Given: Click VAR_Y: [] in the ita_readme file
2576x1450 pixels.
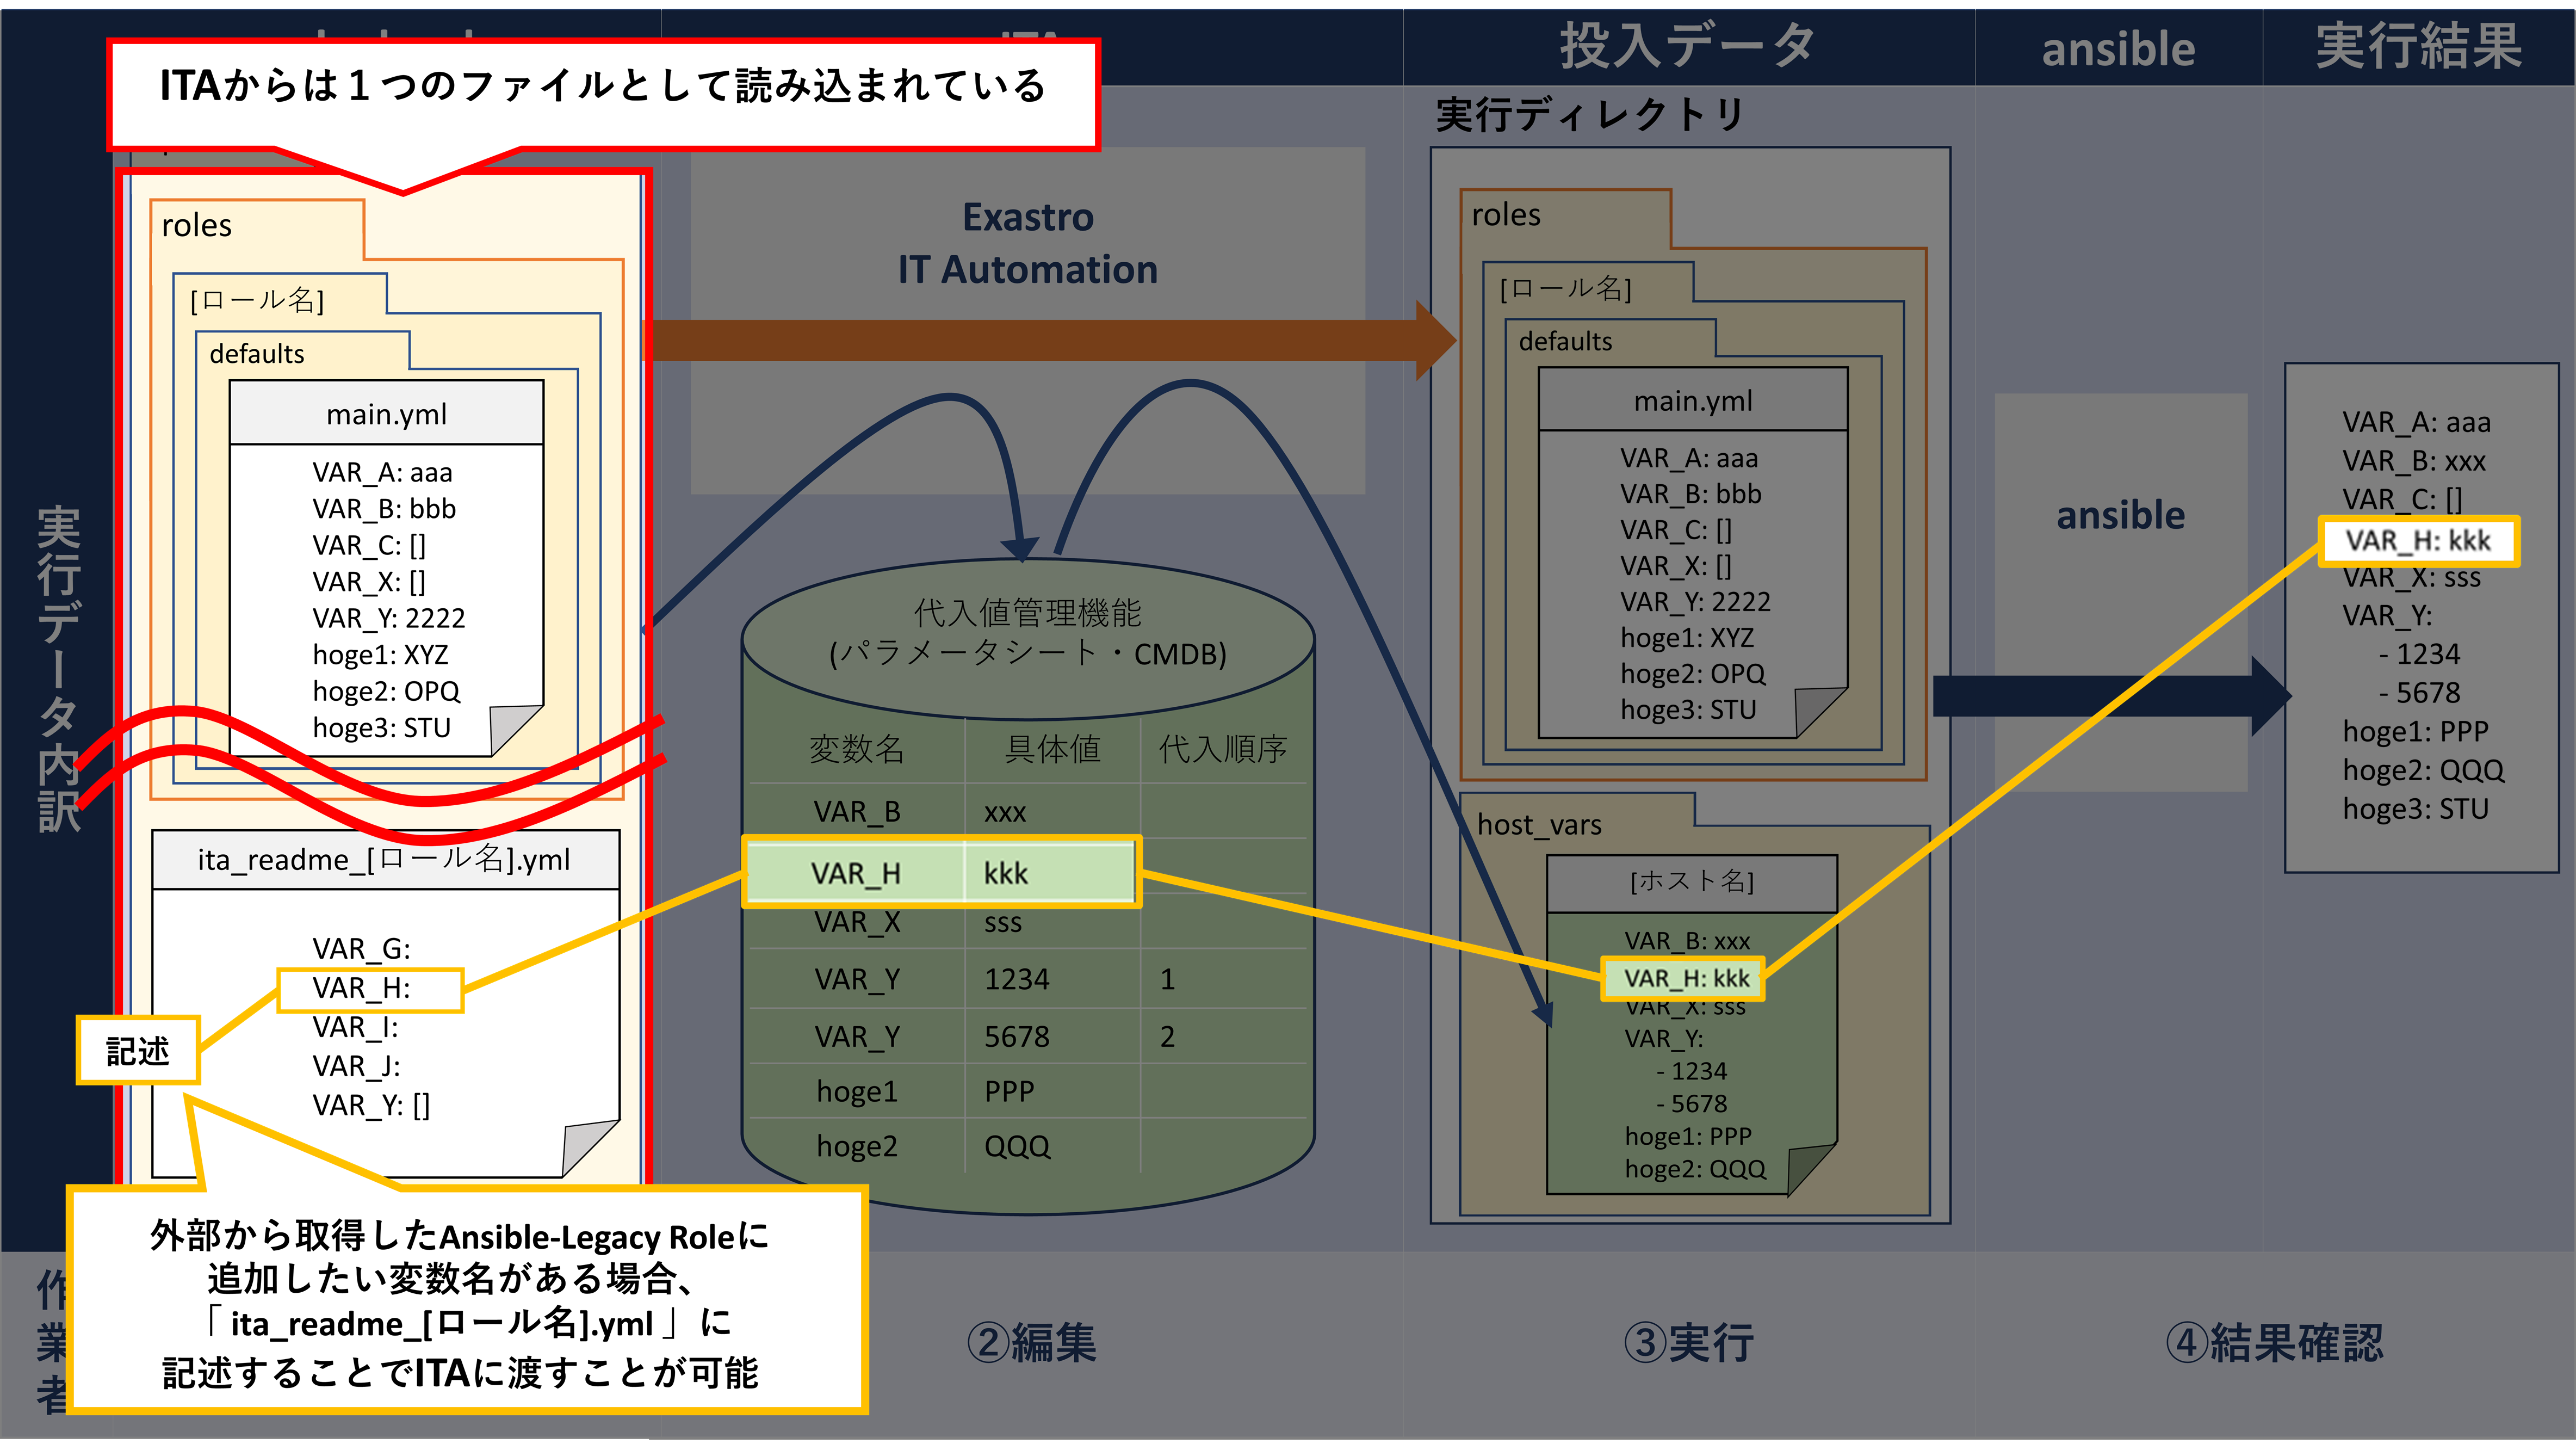Looking at the screenshot, I should pos(371,1105).
